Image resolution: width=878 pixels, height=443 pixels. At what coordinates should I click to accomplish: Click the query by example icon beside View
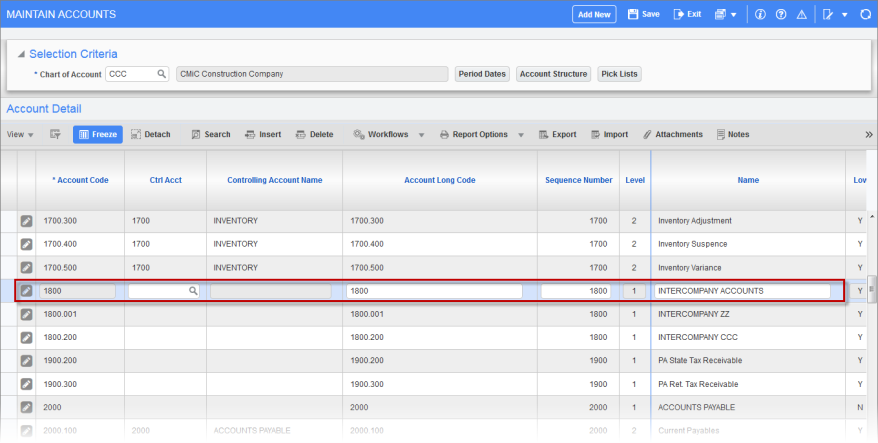(55, 134)
